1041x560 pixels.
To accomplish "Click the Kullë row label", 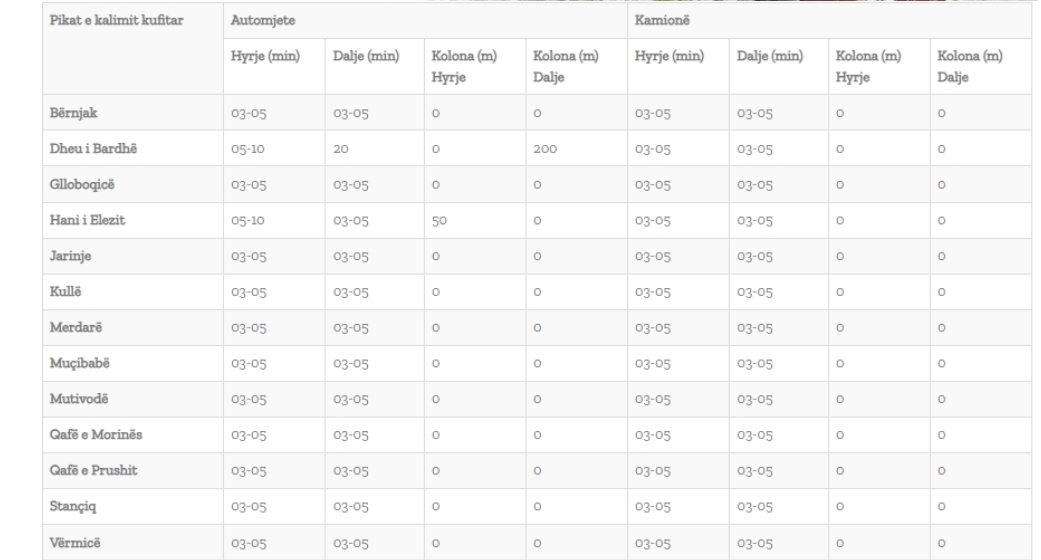I will [x=65, y=292].
